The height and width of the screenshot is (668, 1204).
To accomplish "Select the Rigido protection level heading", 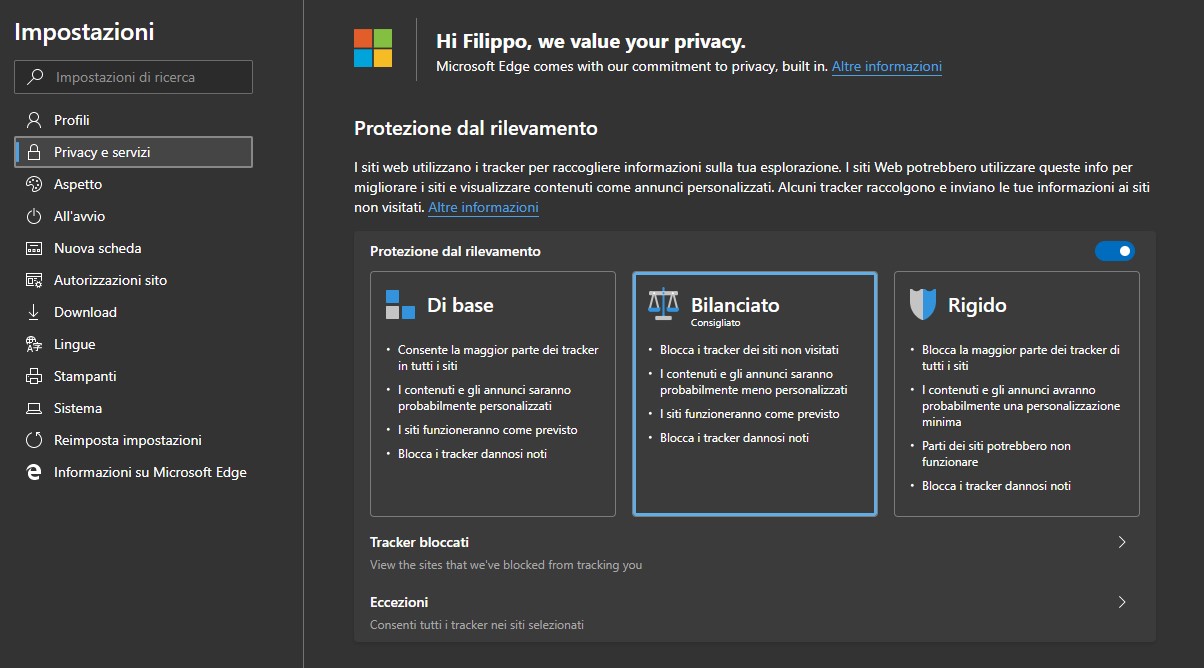I will tap(977, 305).
